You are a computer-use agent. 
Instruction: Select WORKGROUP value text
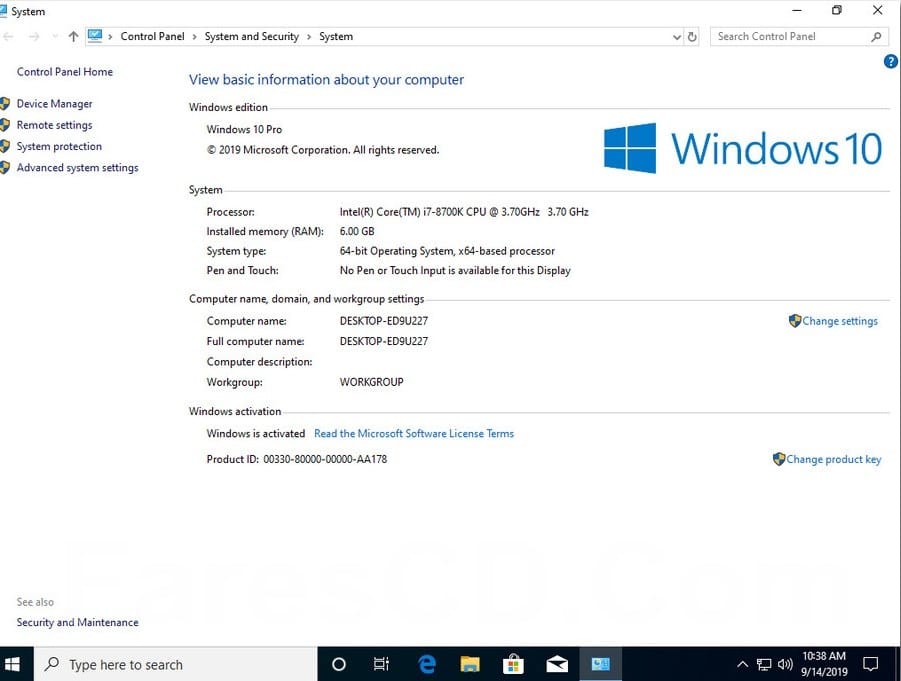(x=371, y=382)
